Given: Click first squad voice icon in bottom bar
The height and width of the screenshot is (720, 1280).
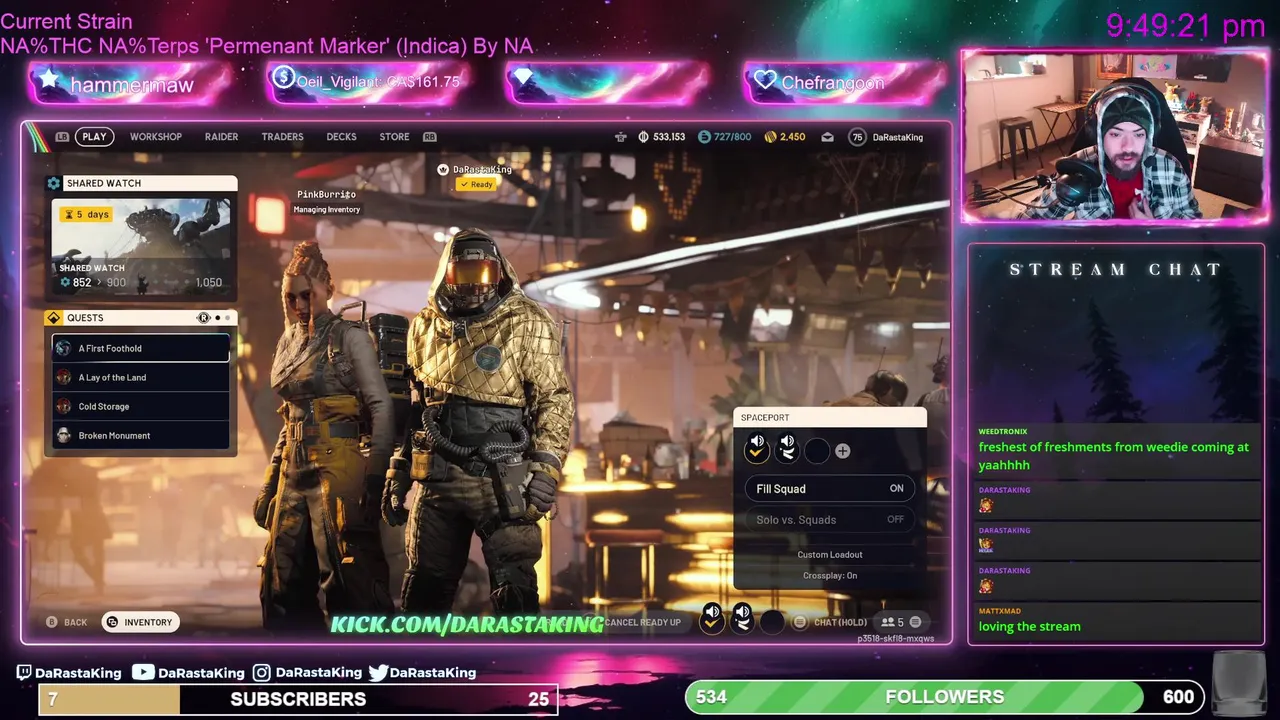Looking at the screenshot, I should click(711, 619).
